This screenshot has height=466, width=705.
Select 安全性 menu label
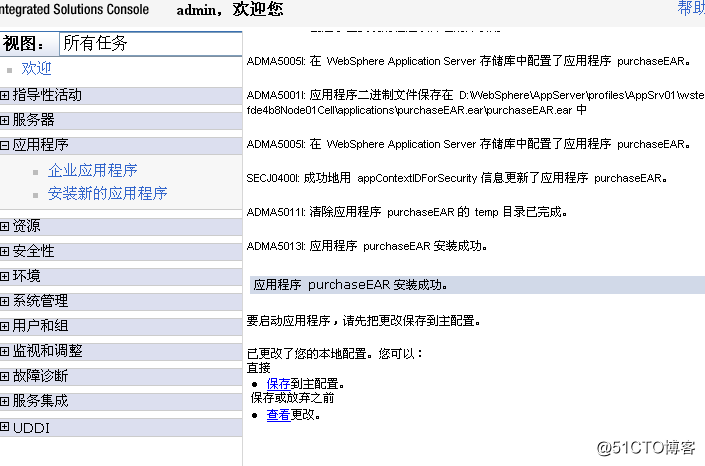point(33,251)
